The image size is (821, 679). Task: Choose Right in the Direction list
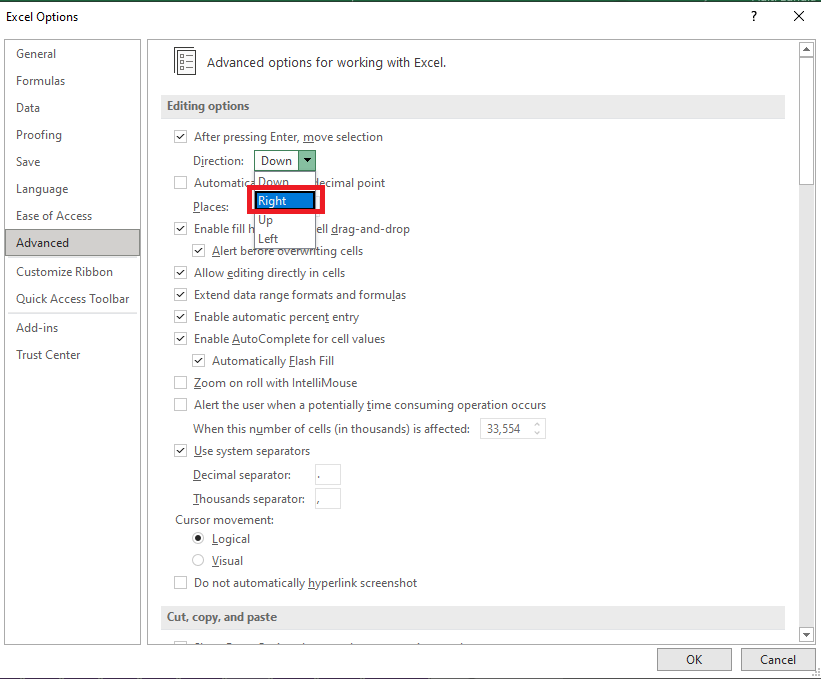285,201
